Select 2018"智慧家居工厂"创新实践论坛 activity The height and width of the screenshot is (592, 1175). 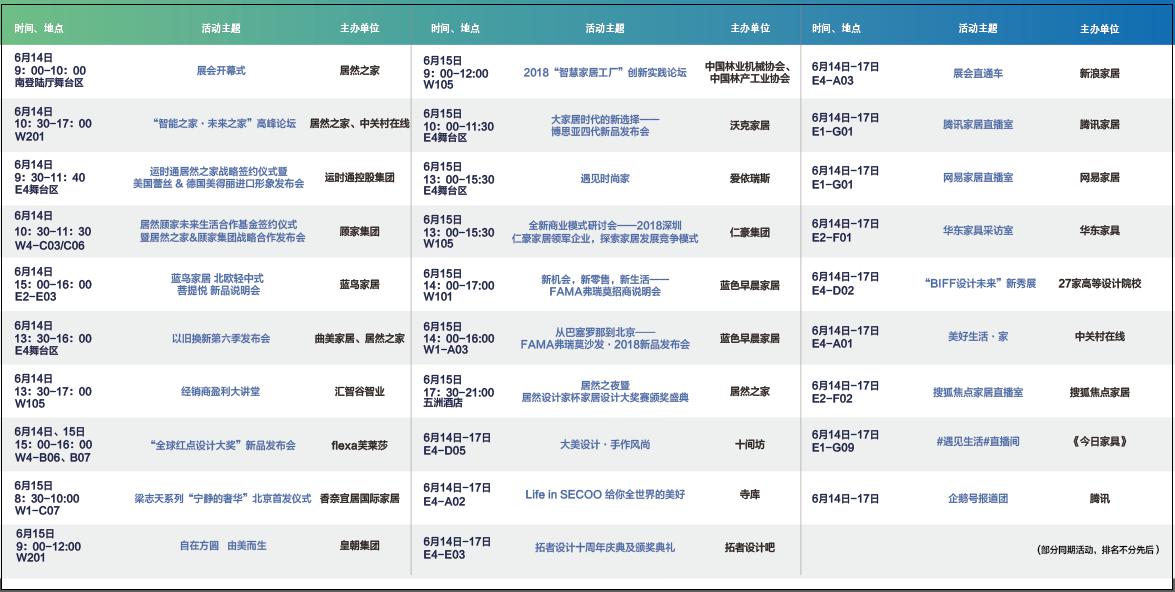tap(605, 73)
